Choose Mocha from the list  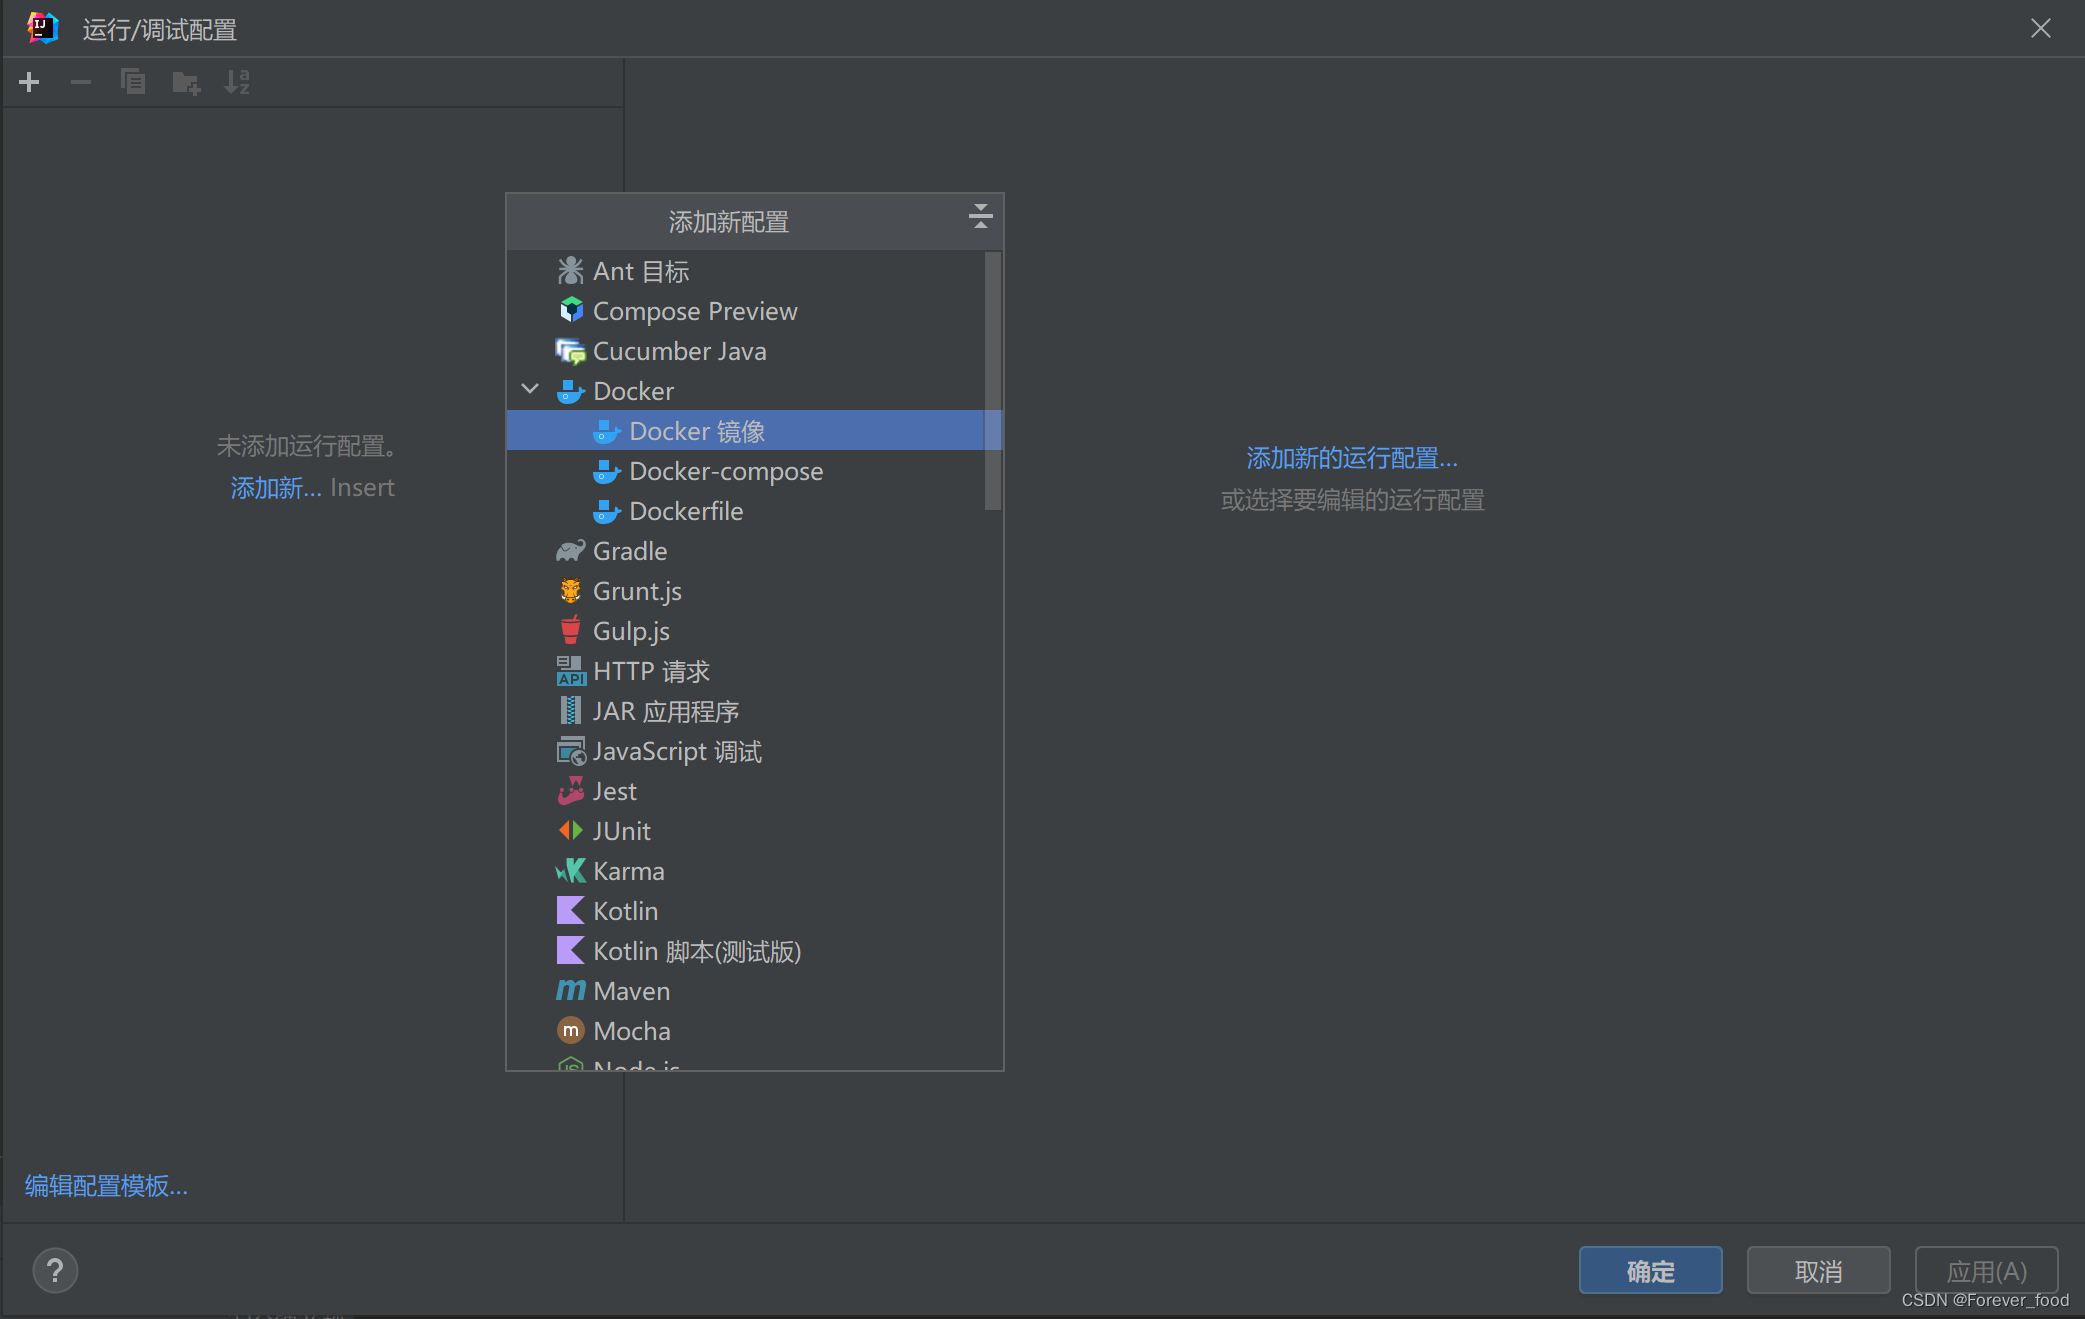tap(745, 1031)
